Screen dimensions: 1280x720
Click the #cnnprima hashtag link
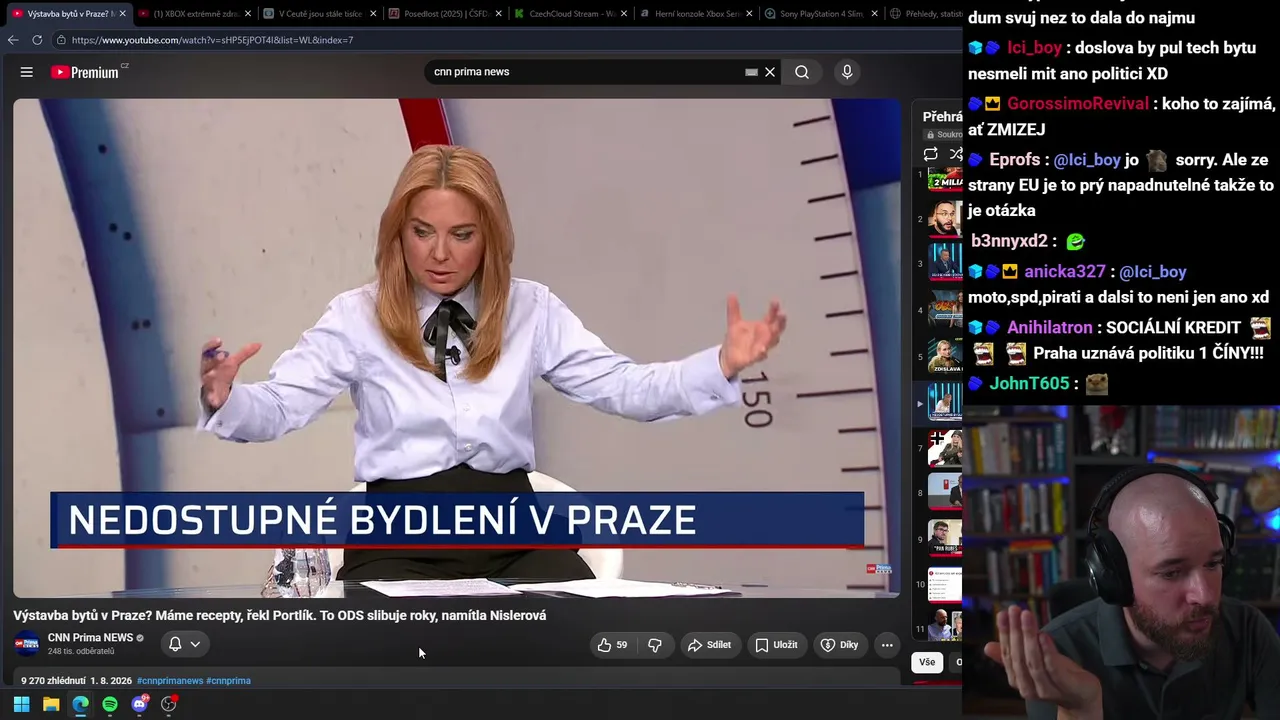pos(228,681)
